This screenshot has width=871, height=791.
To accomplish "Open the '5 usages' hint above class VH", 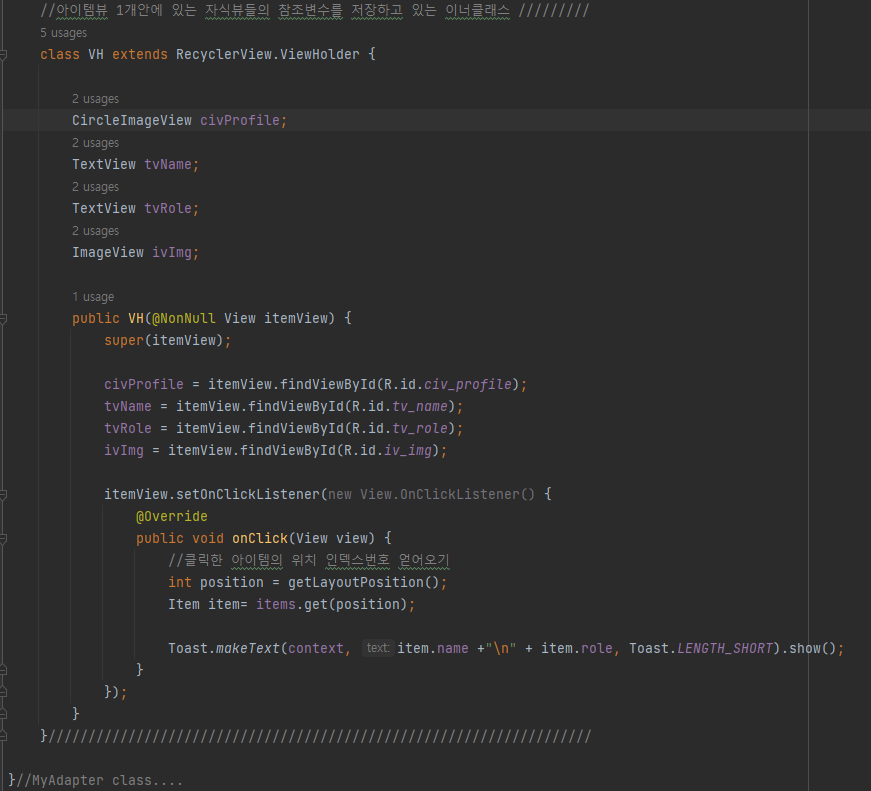I will [63, 33].
